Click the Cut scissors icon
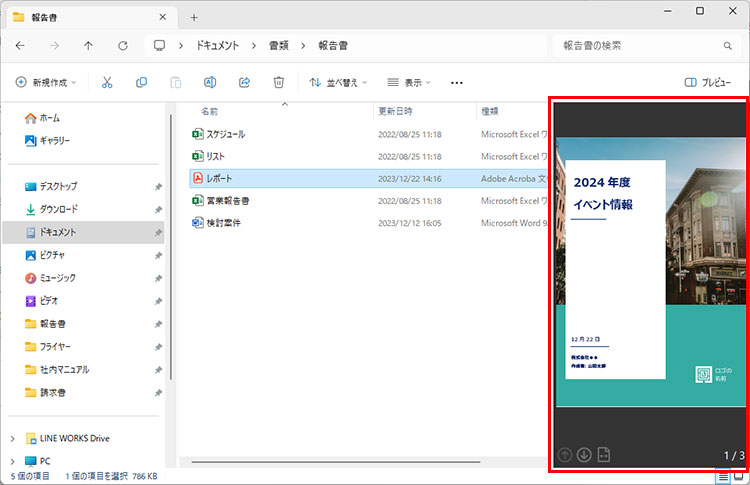The width and height of the screenshot is (750, 485). [107, 82]
